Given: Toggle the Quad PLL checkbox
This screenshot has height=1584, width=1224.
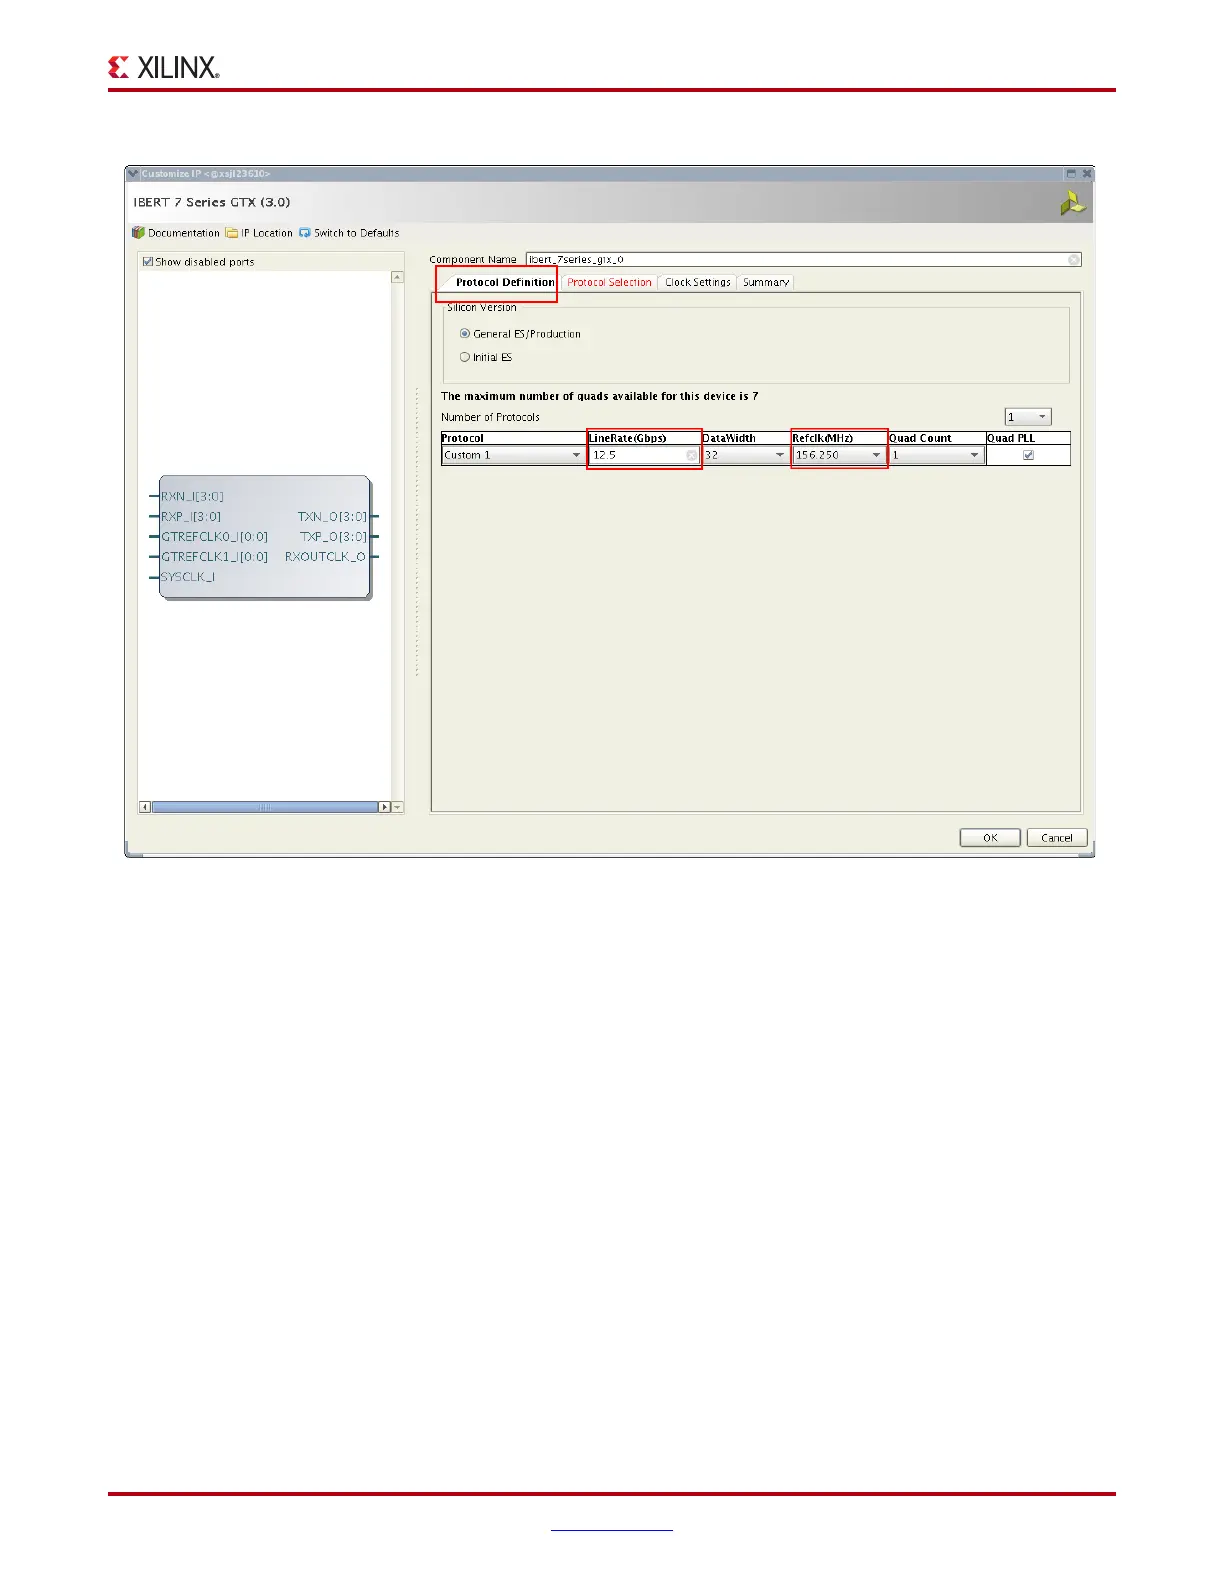Looking at the screenshot, I should pyautogui.click(x=1028, y=455).
